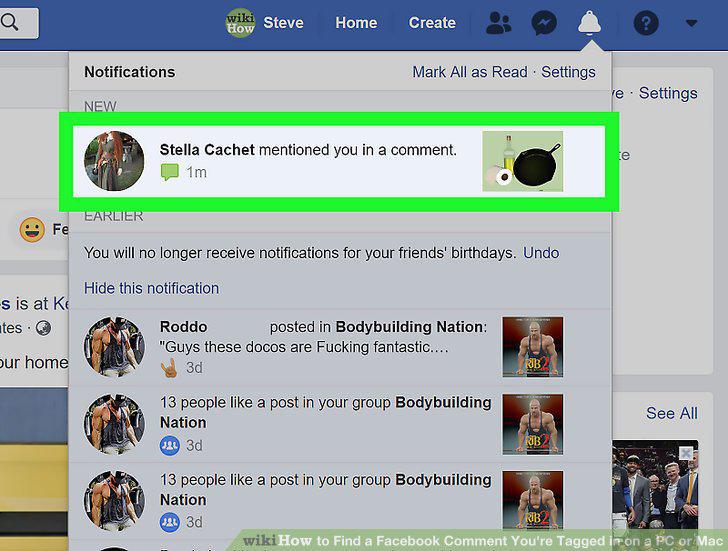
Task: Click Mark All as Read
Action: [470, 72]
